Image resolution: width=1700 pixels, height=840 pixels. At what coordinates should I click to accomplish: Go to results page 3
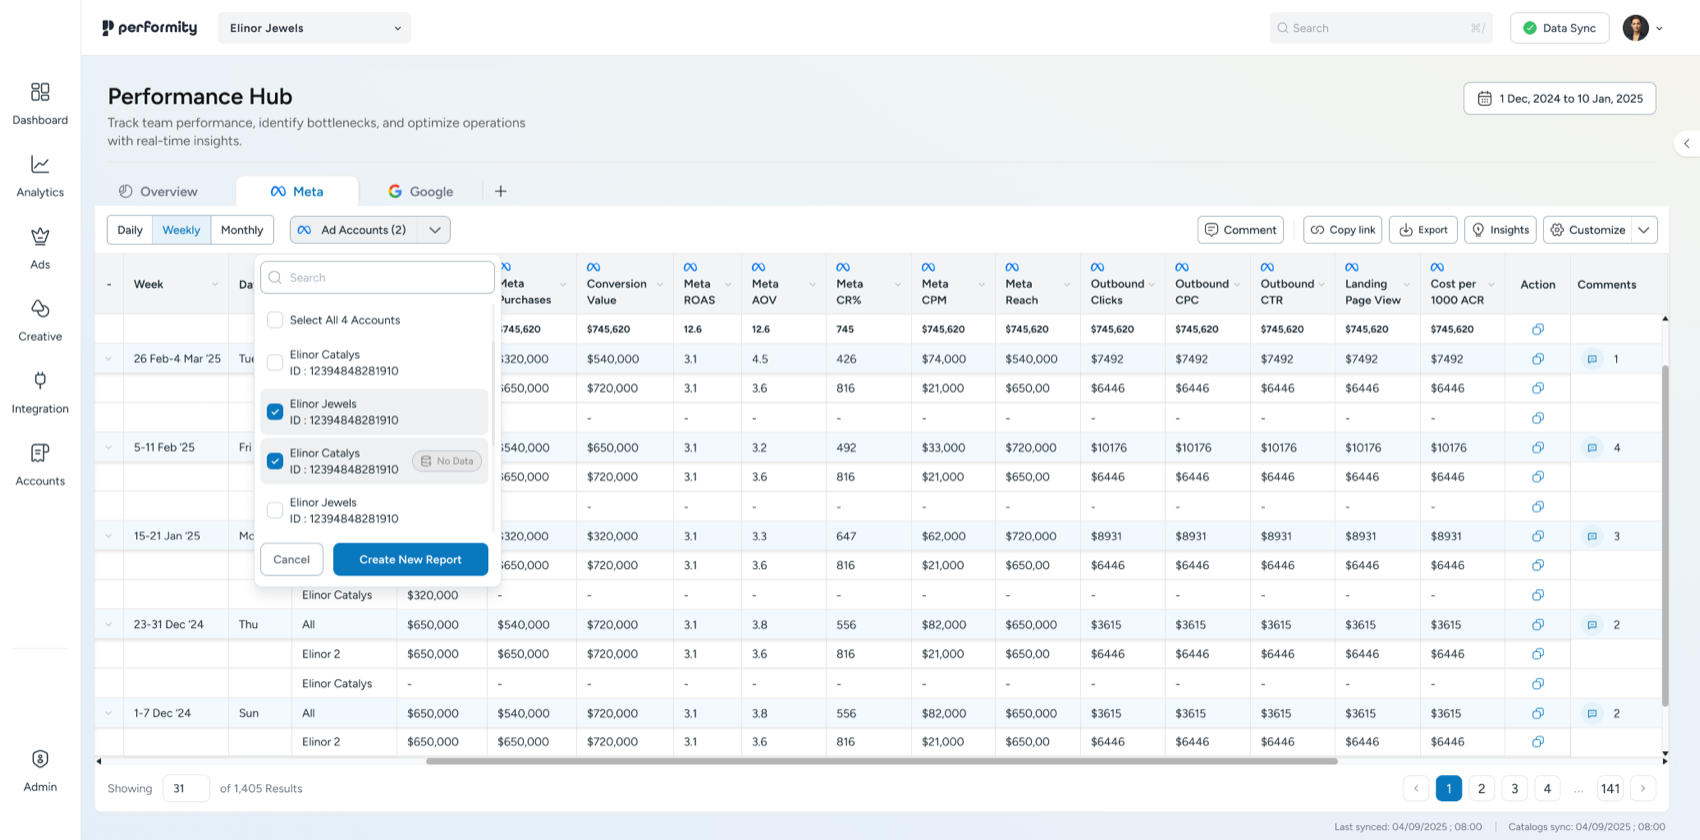(1514, 788)
